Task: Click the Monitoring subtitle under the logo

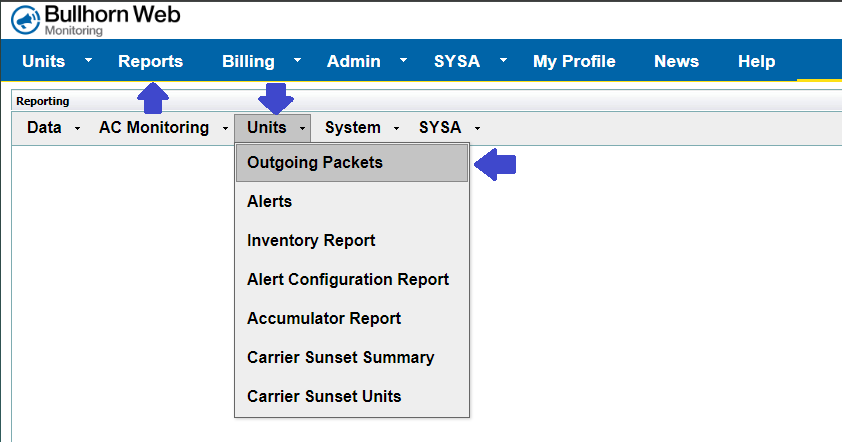Action: [74, 31]
